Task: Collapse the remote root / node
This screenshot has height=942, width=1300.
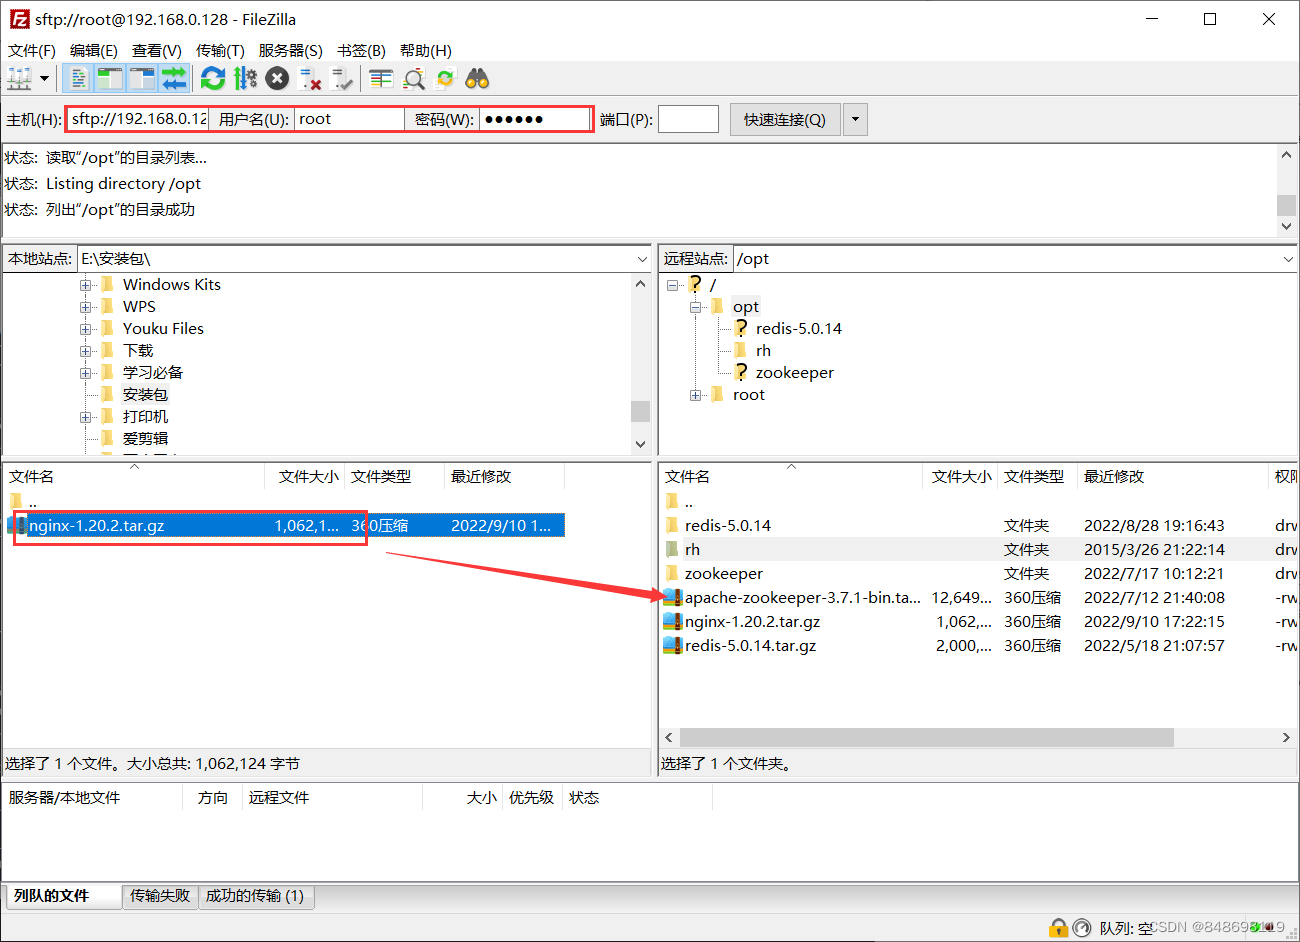Action: 672,285
